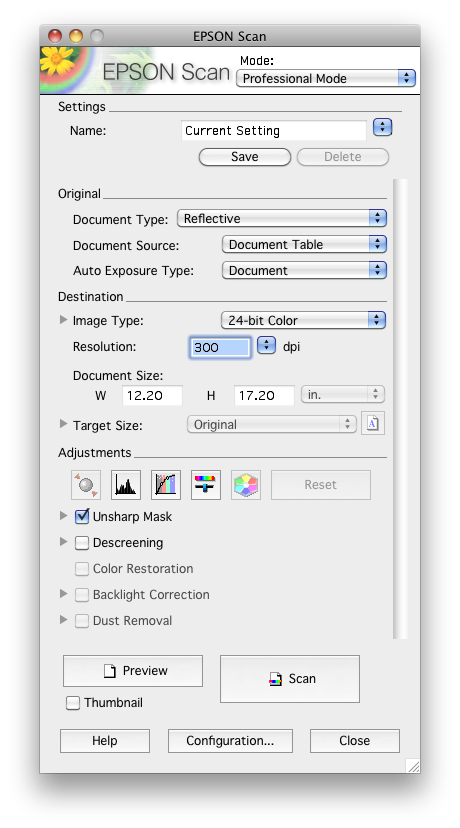The image size is (460, 828).
Task: Click the Current Setting name field
Action: pyautogui.click(x=274, y=130)
